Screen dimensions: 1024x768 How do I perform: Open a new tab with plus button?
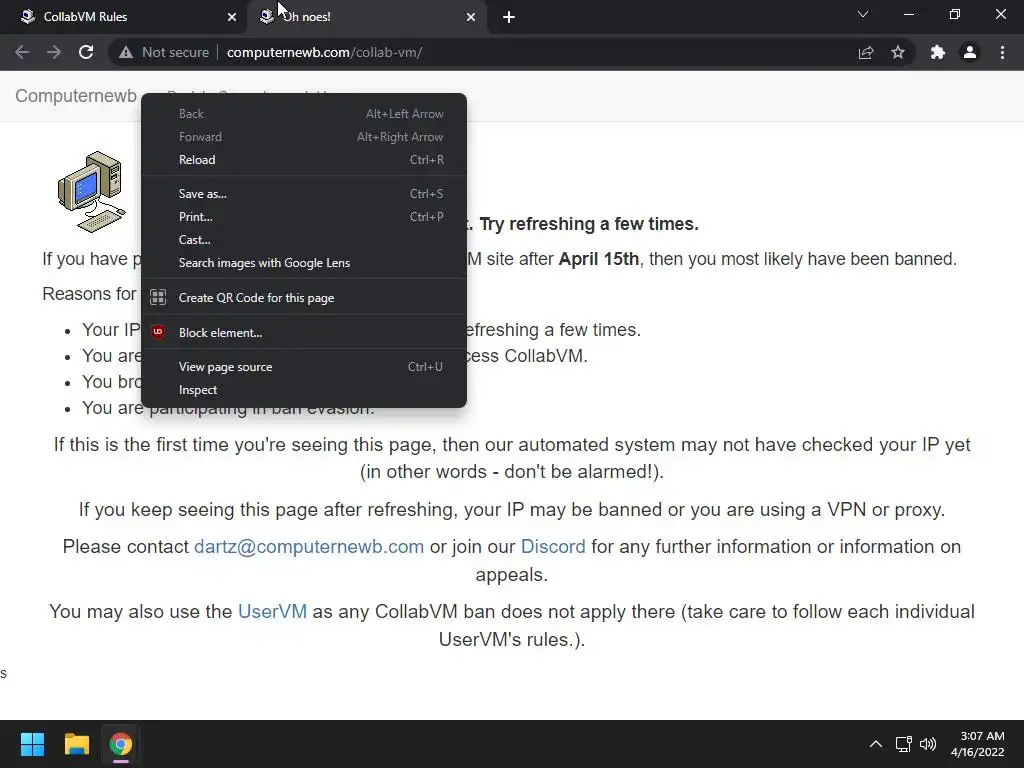(x=509, y=17)
